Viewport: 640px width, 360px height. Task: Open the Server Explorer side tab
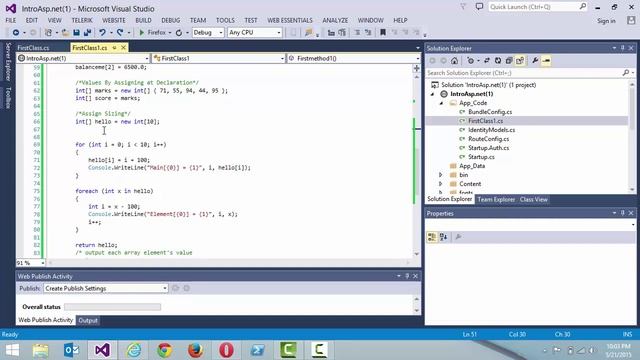8,62
